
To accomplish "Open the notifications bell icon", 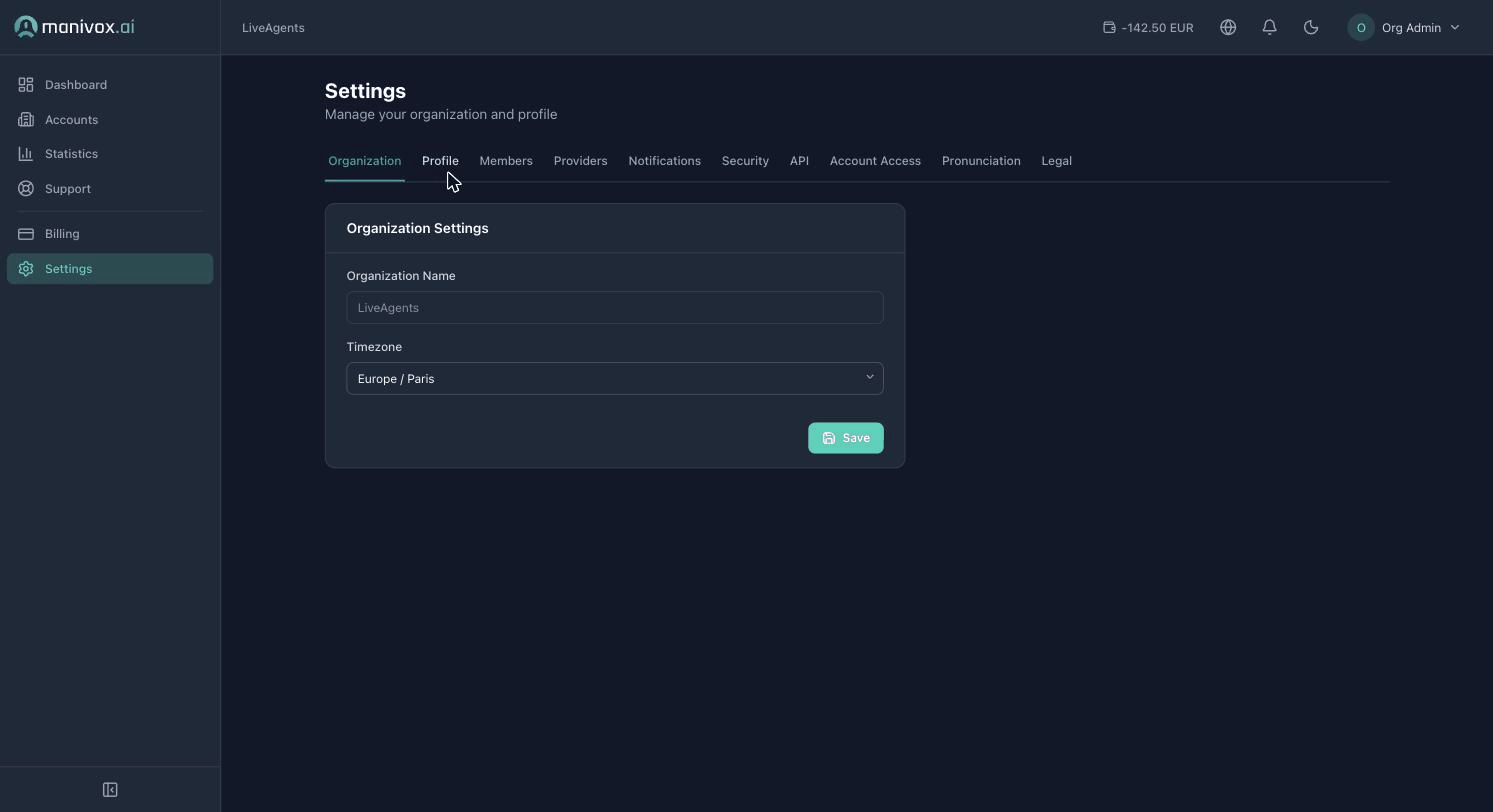I will click(x=1269, y=28).
